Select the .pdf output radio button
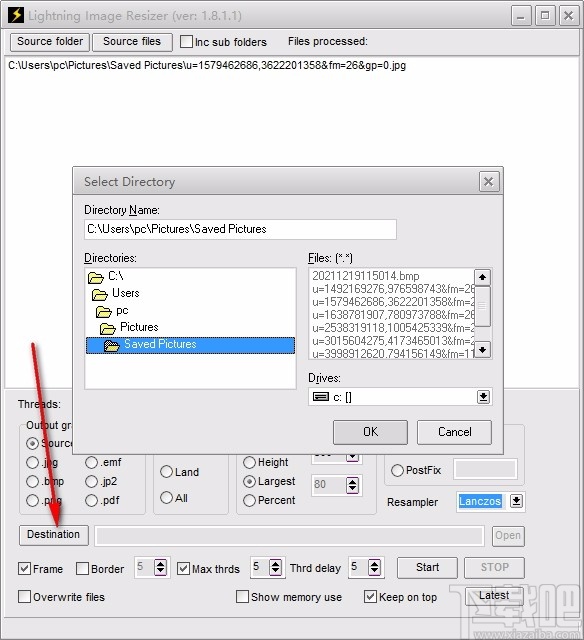The height and width of the screenshot is (640, 584). pyautogui.click(x=91, y=500)
